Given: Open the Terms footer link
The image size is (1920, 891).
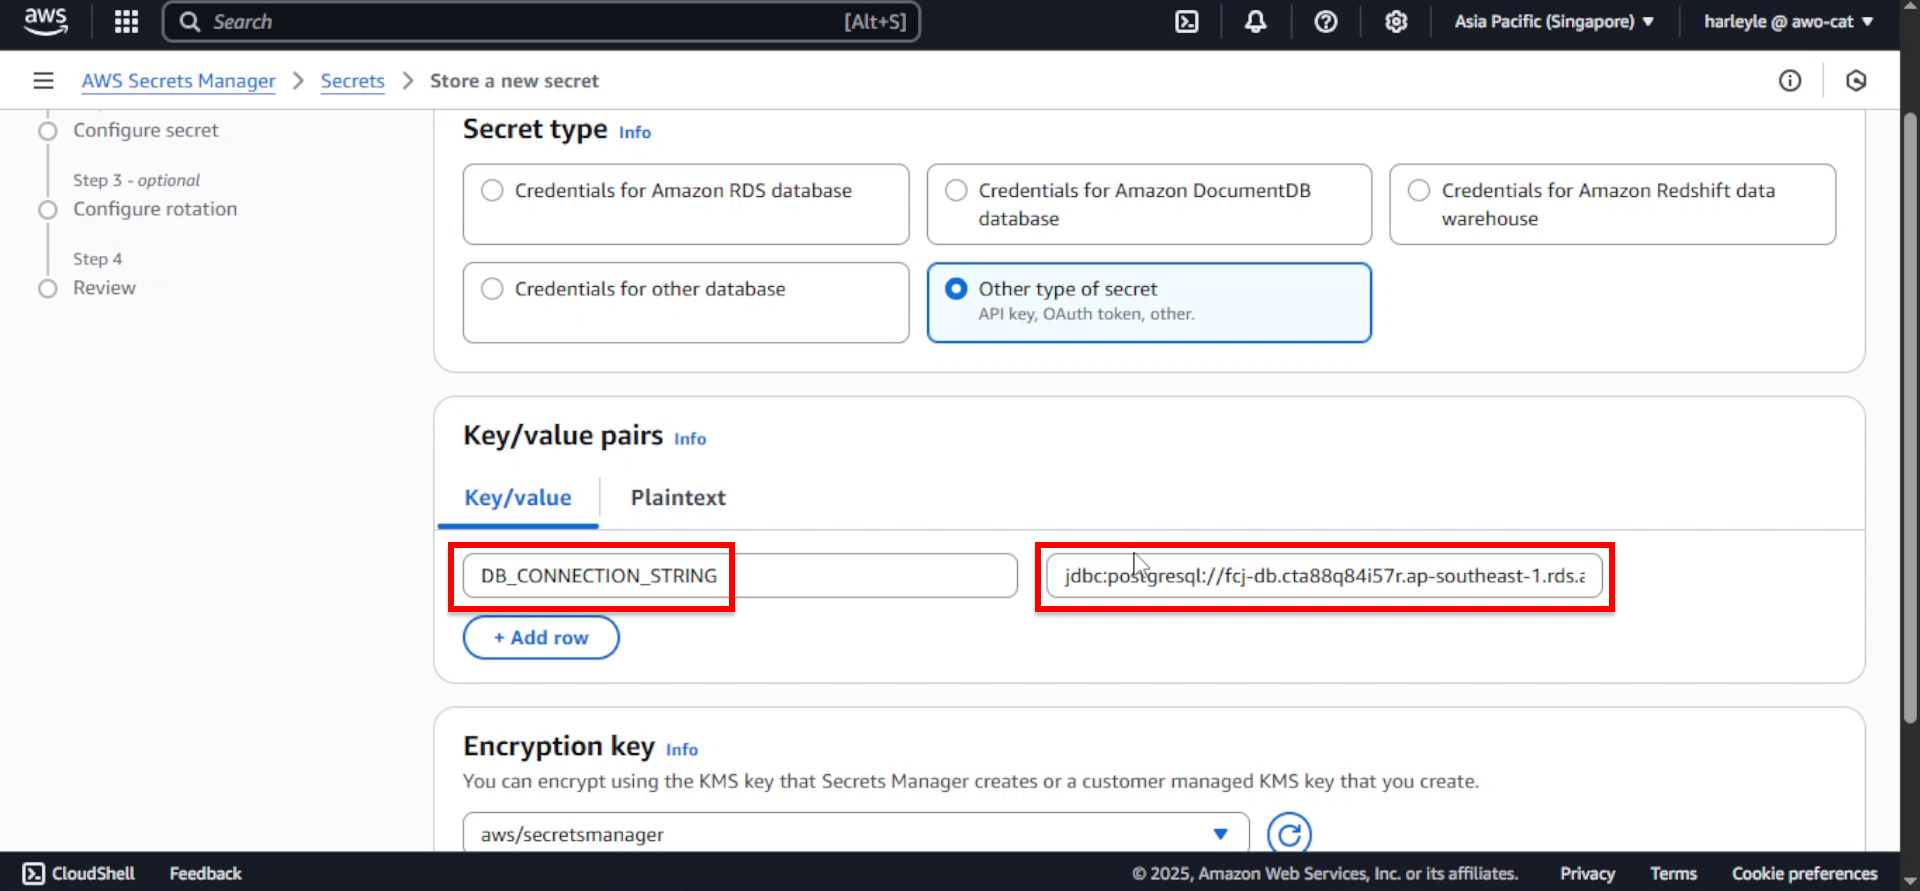Looking at the screenshot, I should 1673,873.
